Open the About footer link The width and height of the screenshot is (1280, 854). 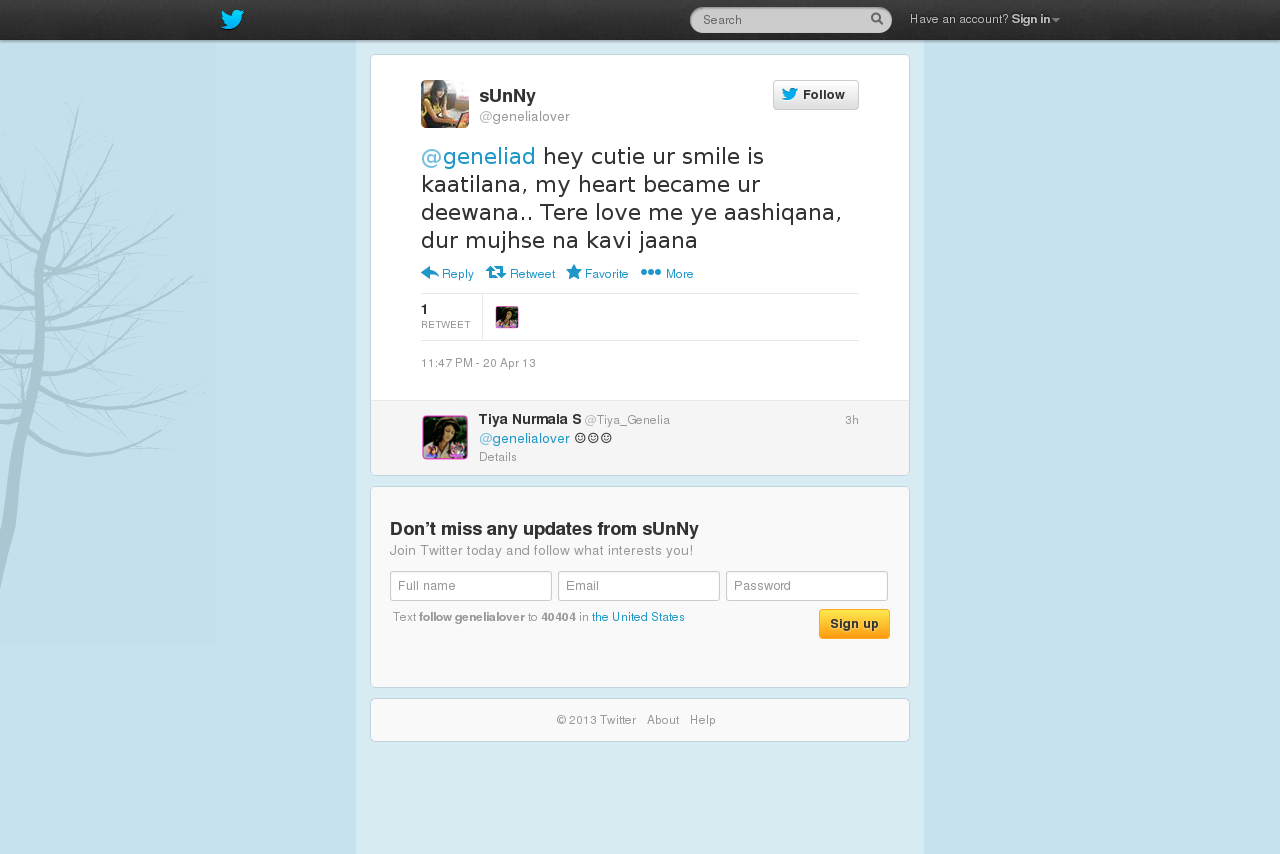663,720
